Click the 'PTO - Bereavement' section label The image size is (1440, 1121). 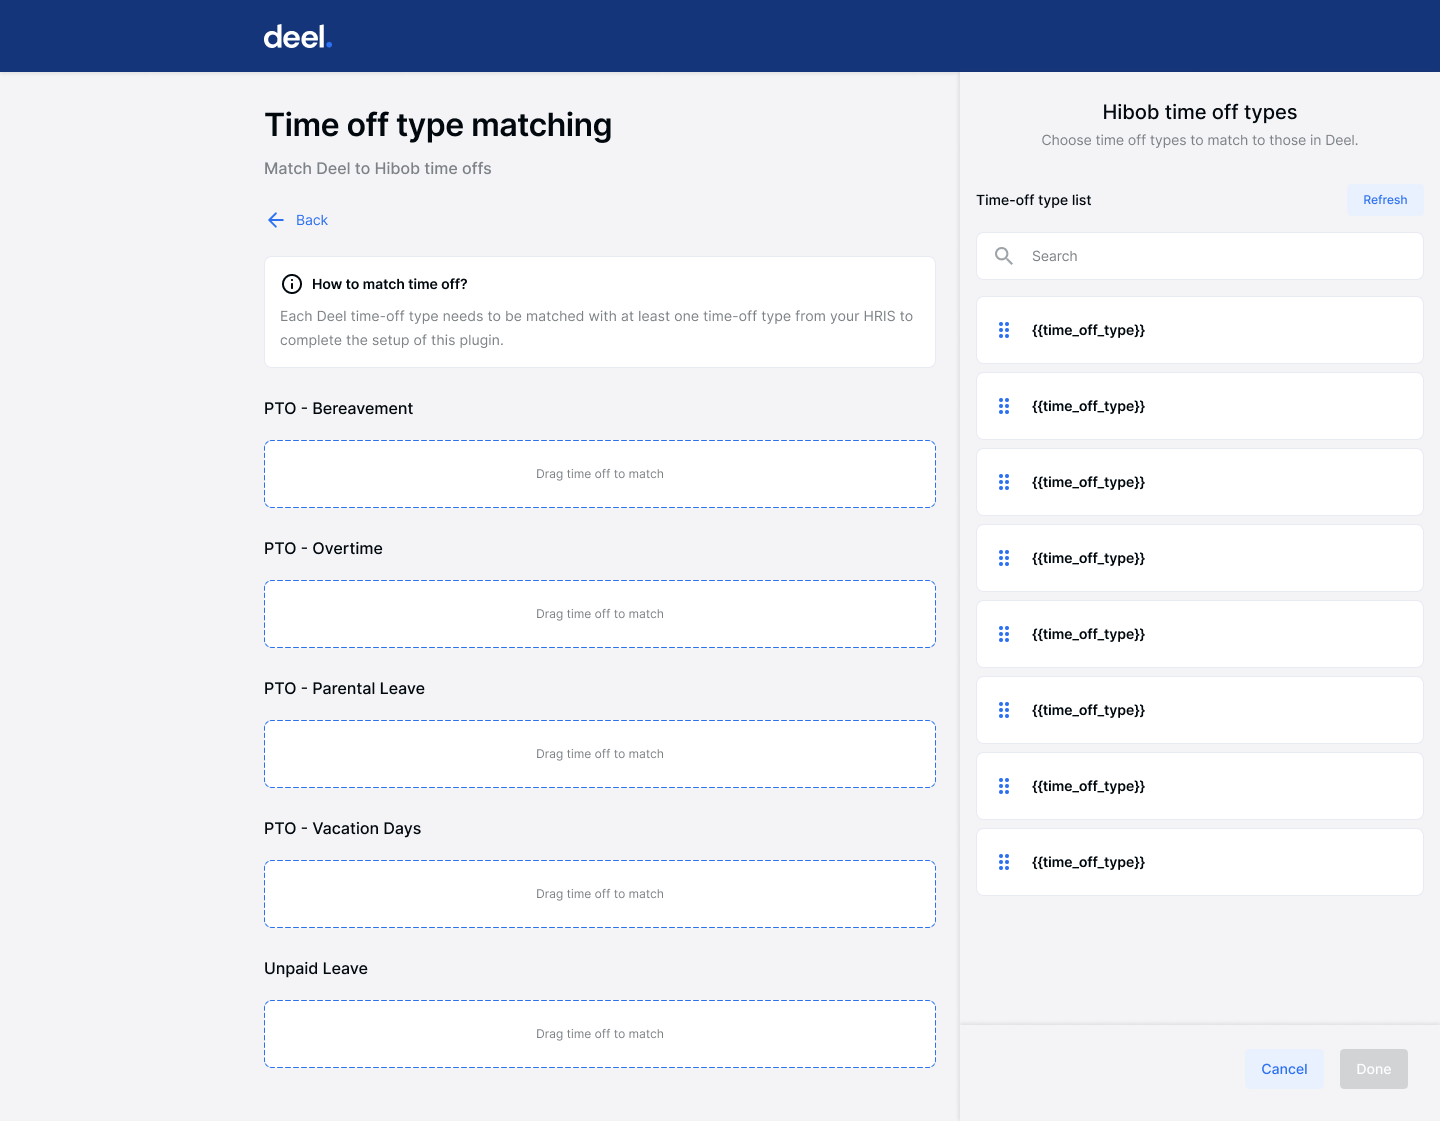(338, 408)
